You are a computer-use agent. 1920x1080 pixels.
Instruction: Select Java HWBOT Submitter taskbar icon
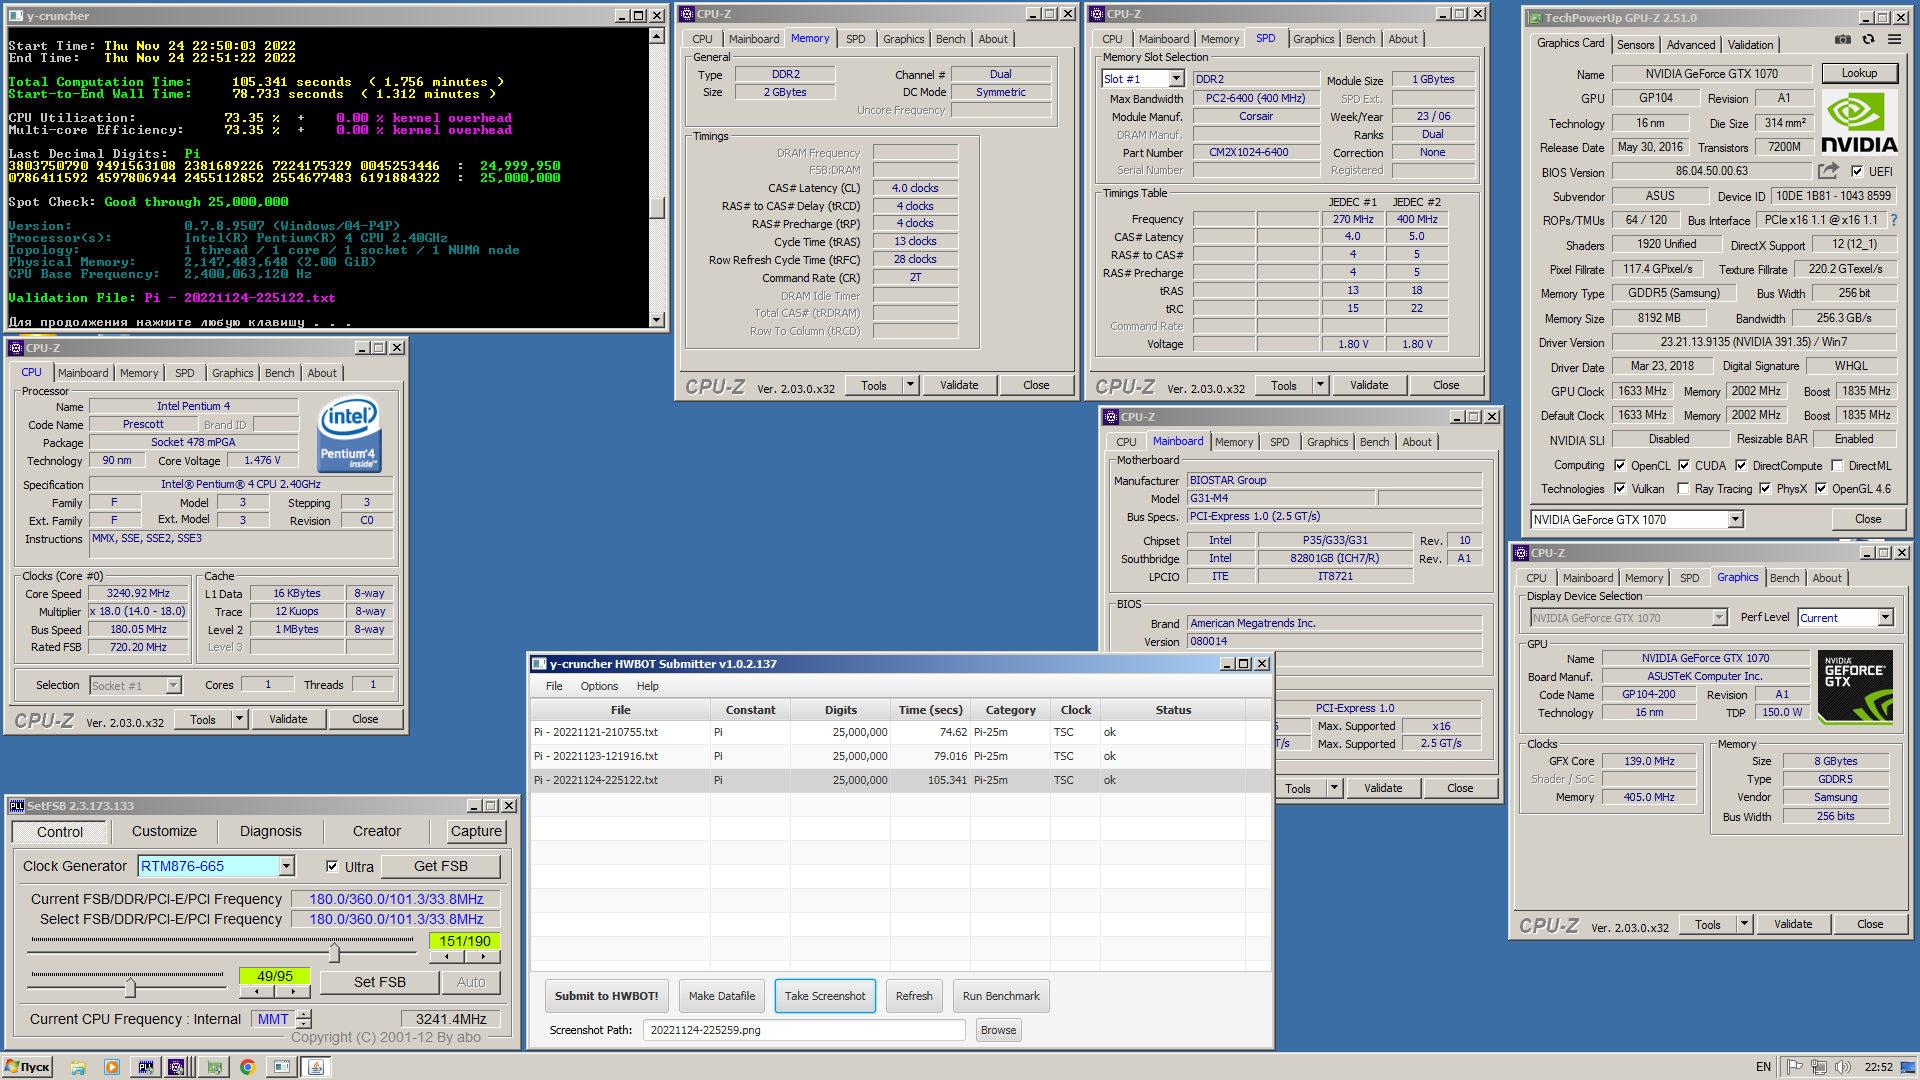pyautogui.click(x=316, y=1067)
